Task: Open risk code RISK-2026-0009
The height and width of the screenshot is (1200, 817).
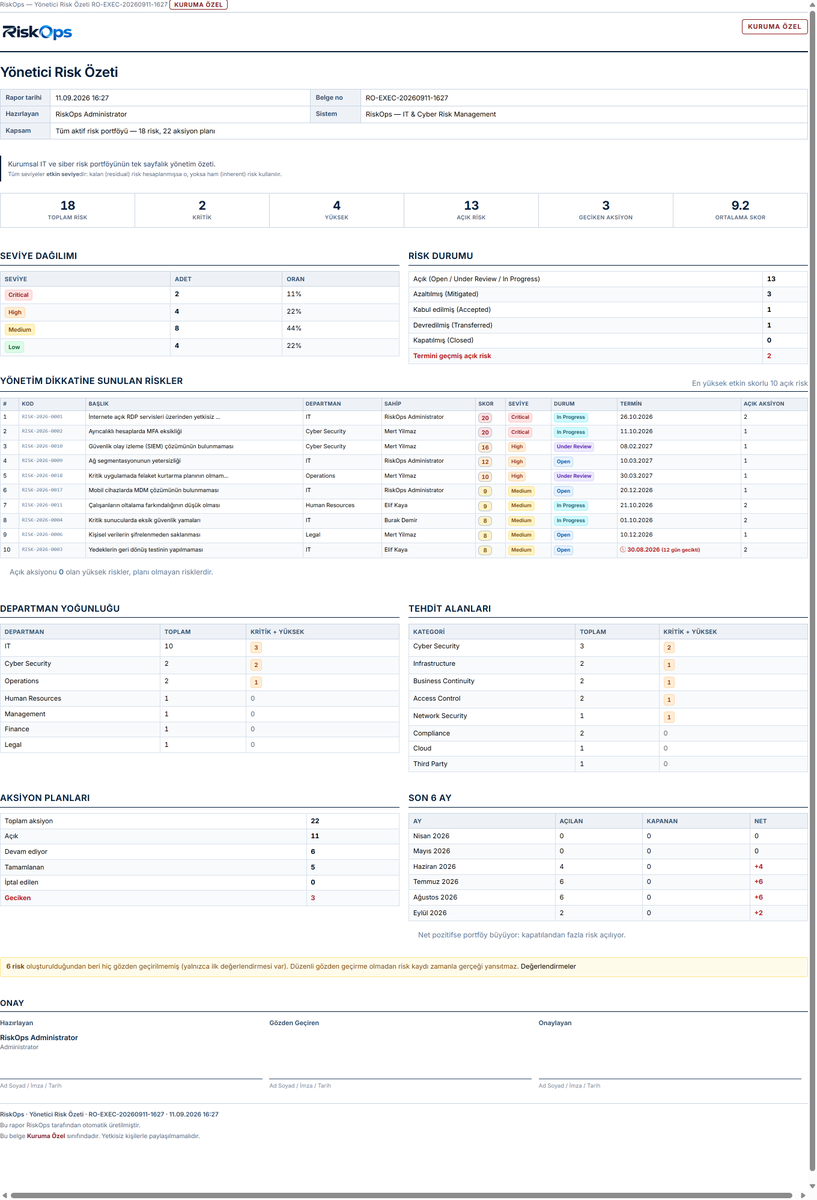Action: [x=42, y=461]
